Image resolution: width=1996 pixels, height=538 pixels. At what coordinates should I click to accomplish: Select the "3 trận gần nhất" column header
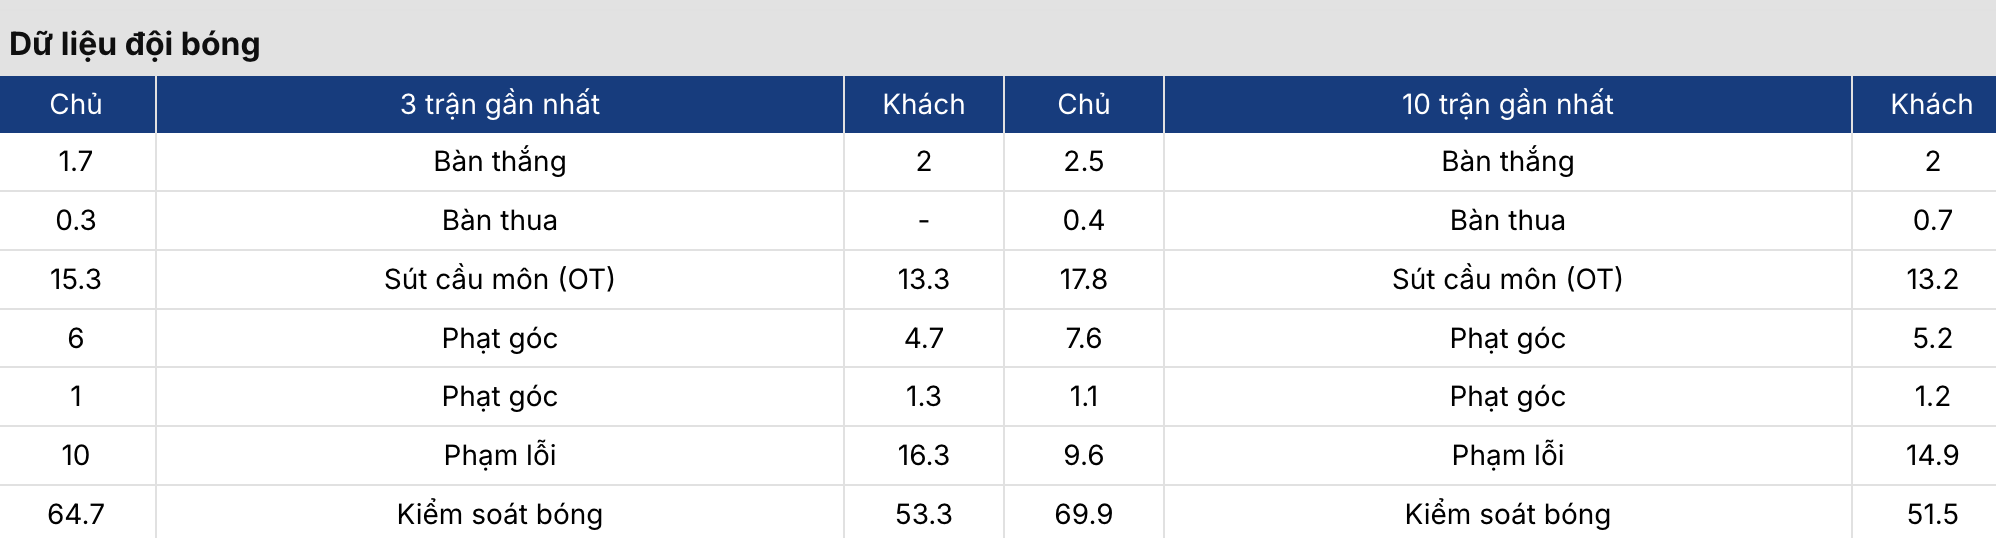point(500,104)
